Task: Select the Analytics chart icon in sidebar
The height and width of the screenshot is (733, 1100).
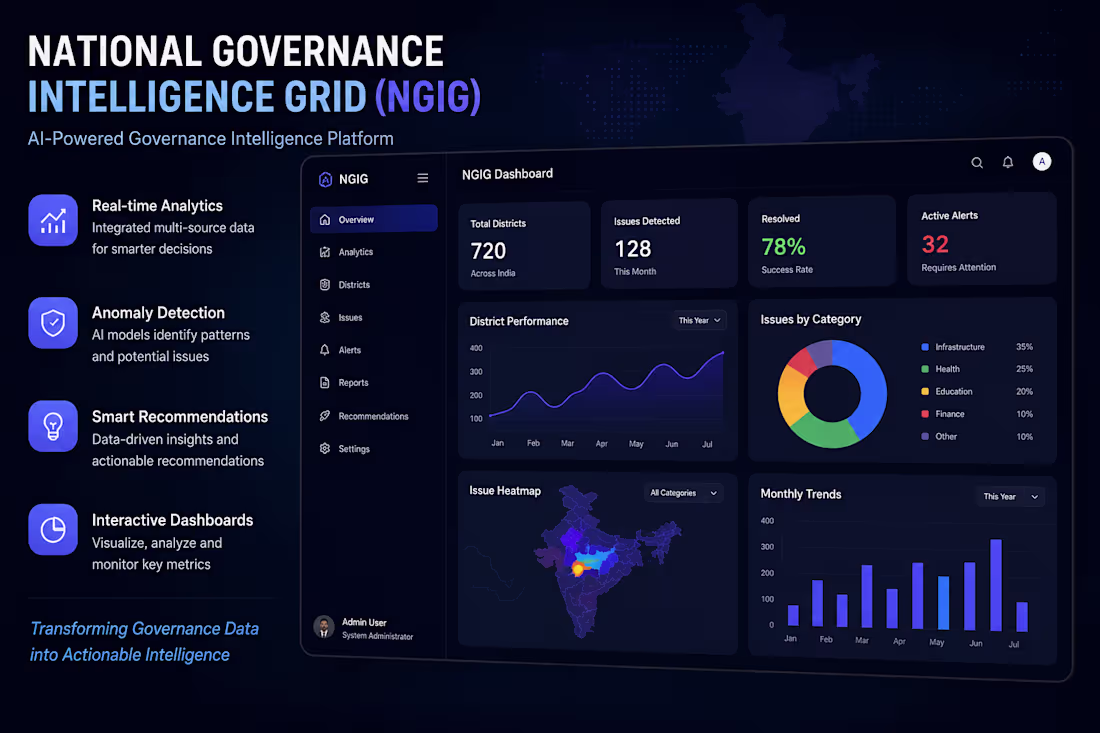Action: click(325, 252)
